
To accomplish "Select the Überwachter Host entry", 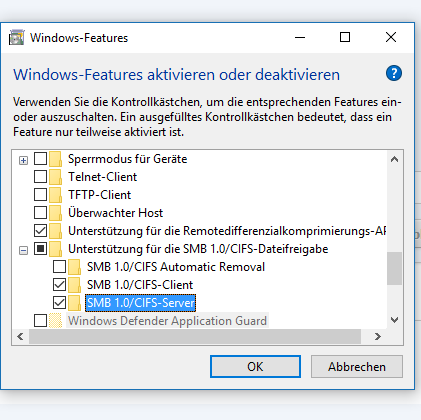I will pyautogui.click(x=115, y=213).
